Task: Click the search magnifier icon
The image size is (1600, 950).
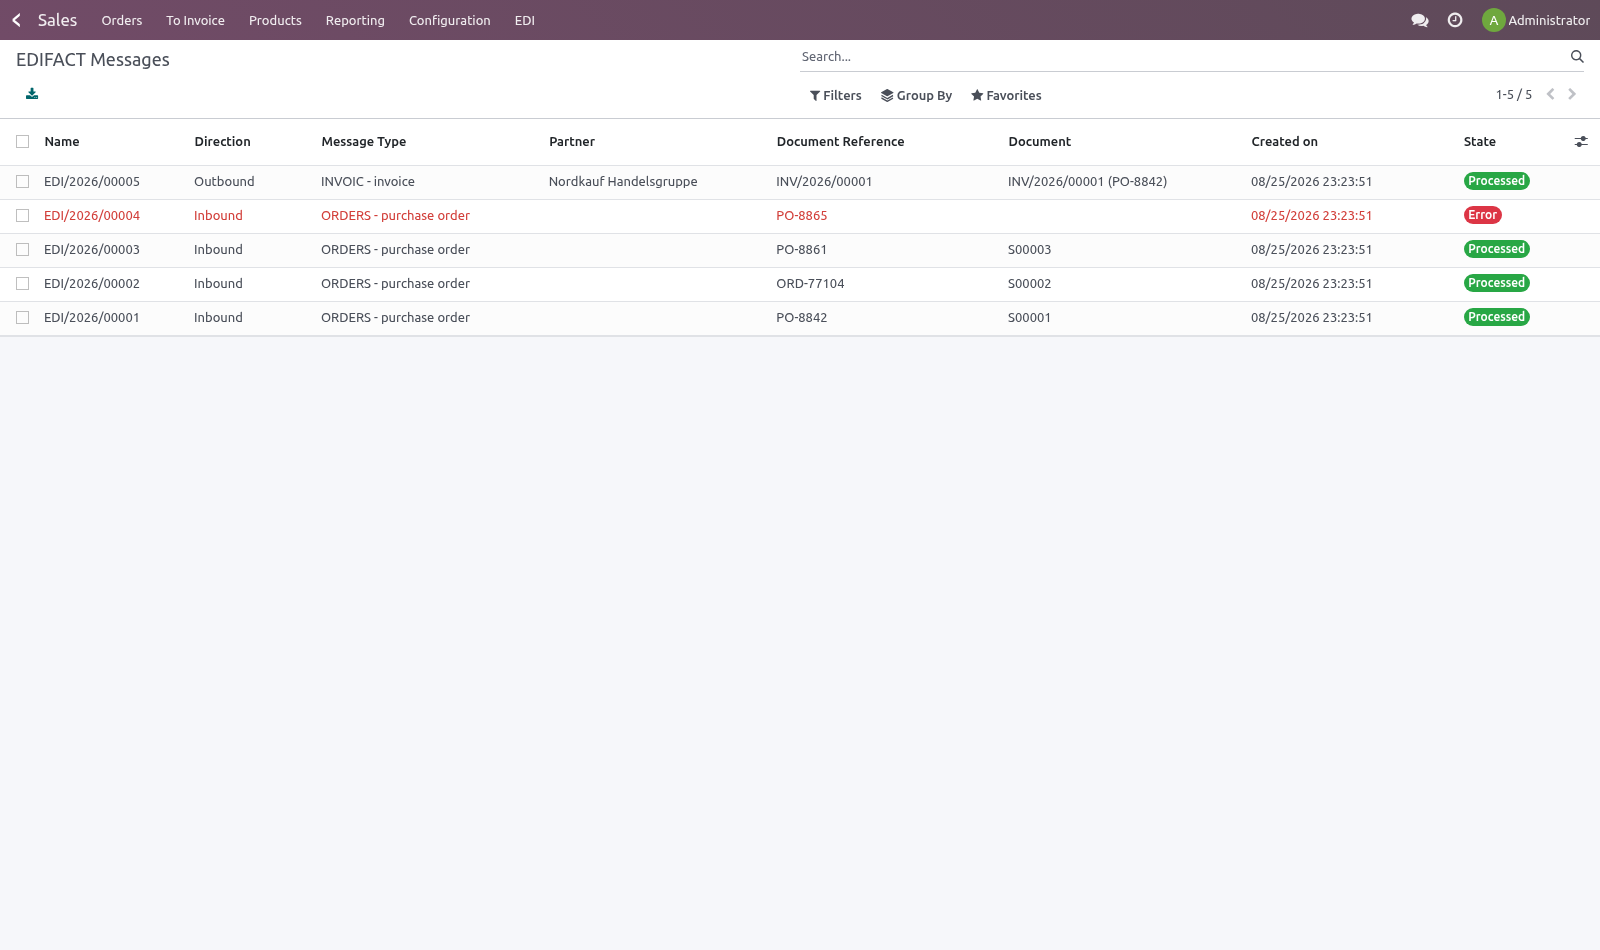Action: [1577, 57]
